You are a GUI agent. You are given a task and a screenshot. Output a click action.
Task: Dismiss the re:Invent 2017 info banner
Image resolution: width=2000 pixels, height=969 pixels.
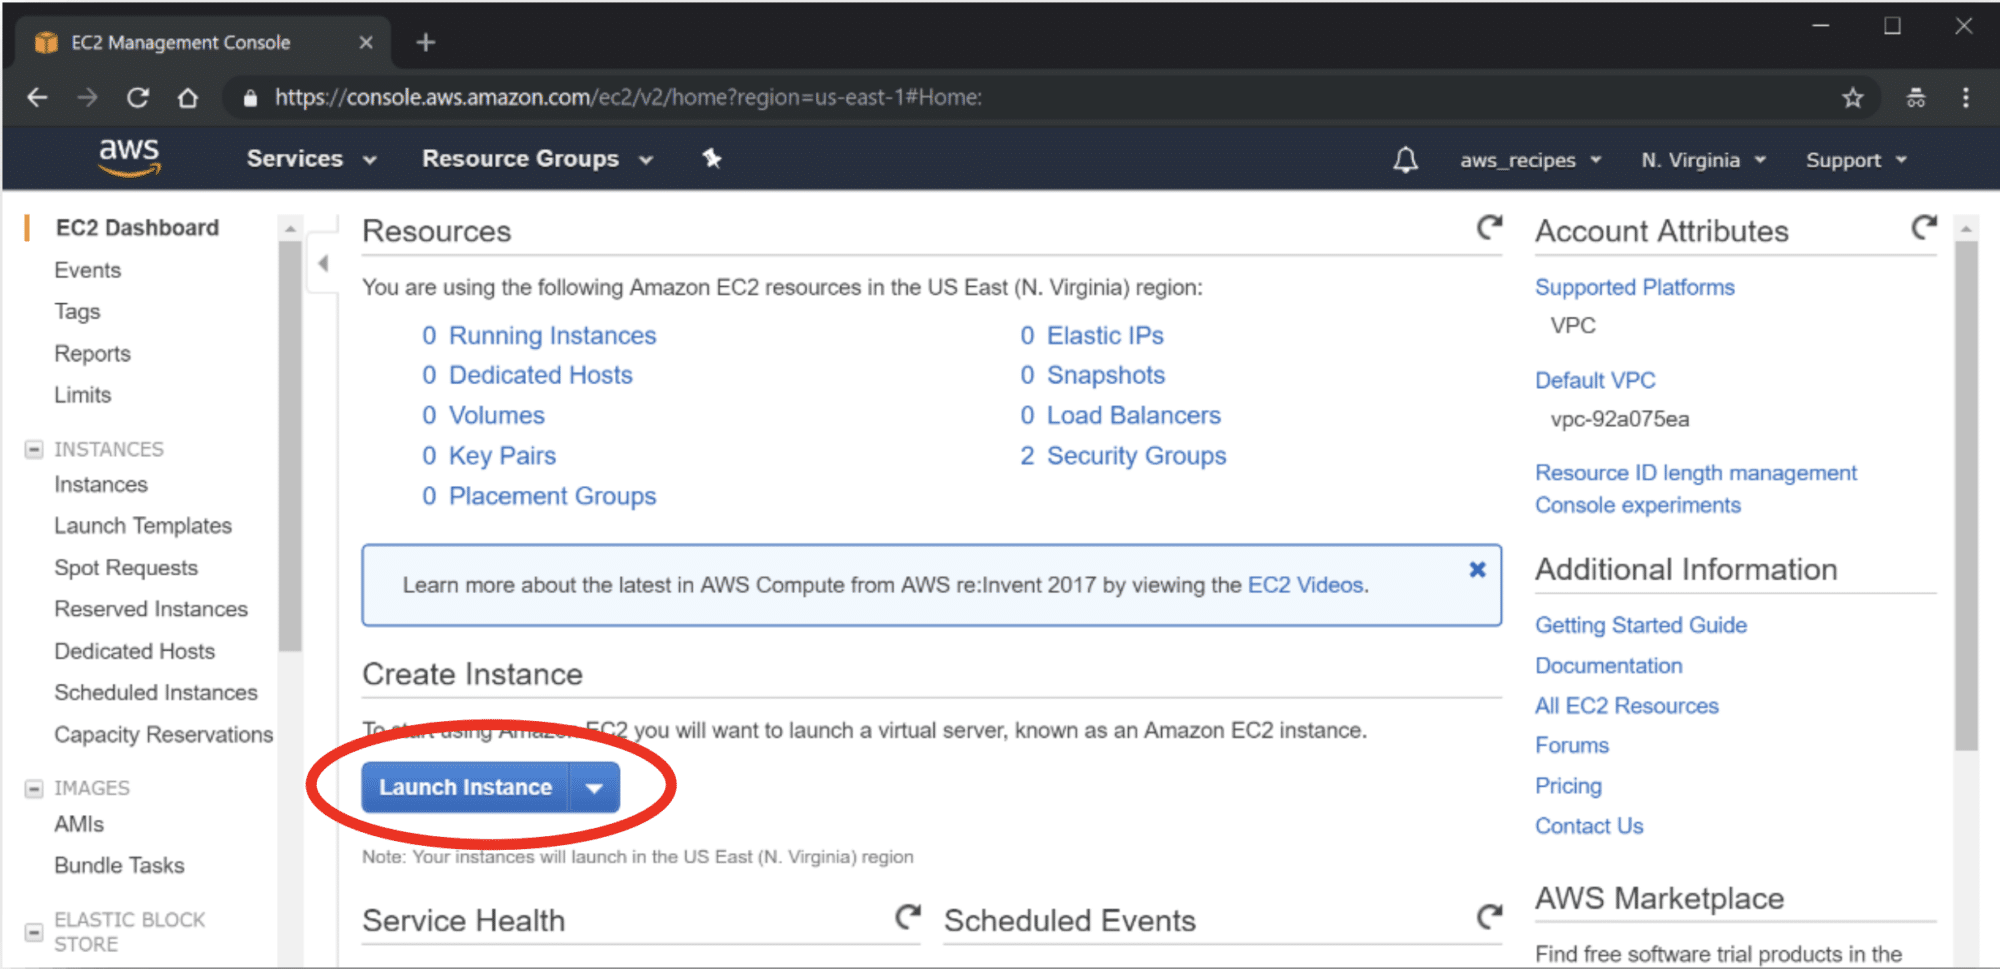point(1477,569)
